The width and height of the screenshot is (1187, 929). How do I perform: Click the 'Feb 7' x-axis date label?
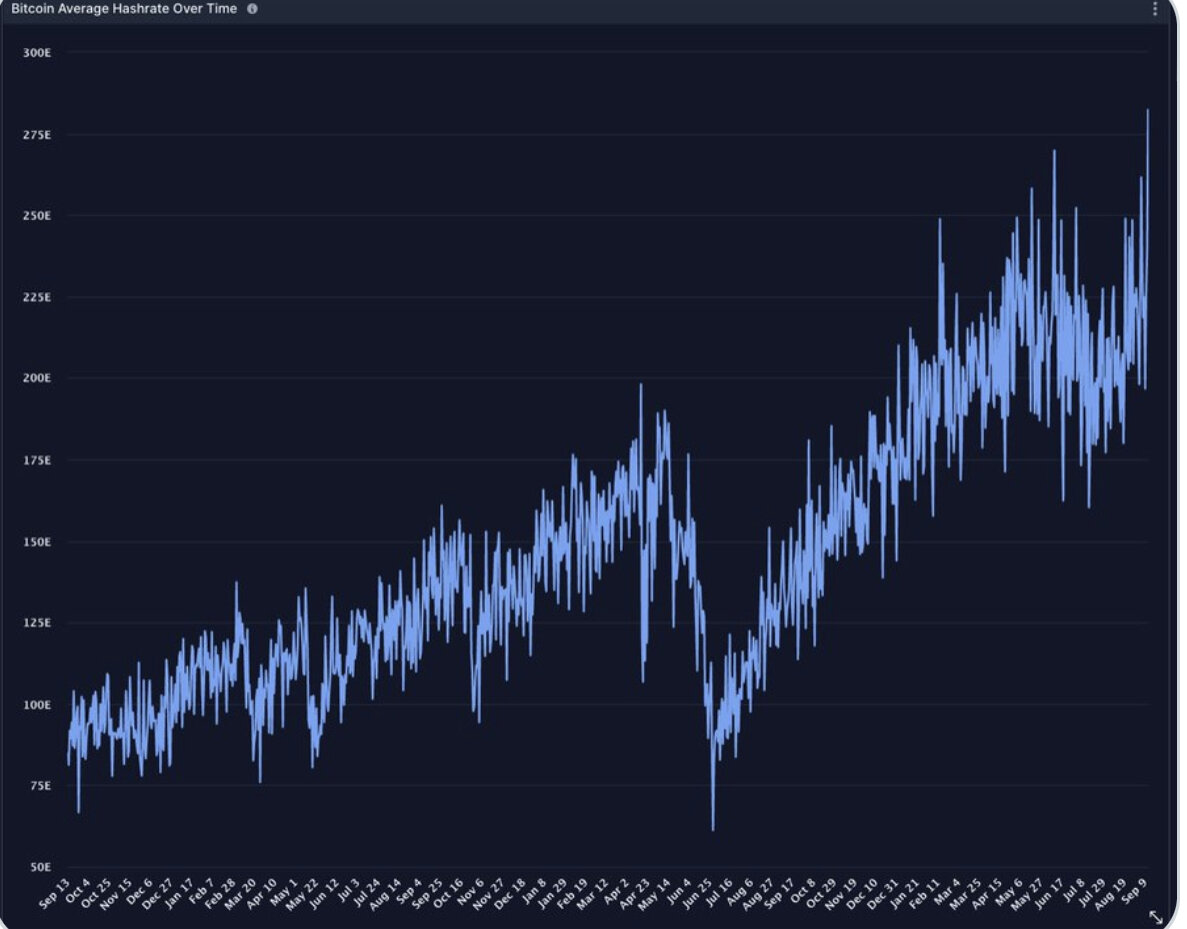point(203,891)
